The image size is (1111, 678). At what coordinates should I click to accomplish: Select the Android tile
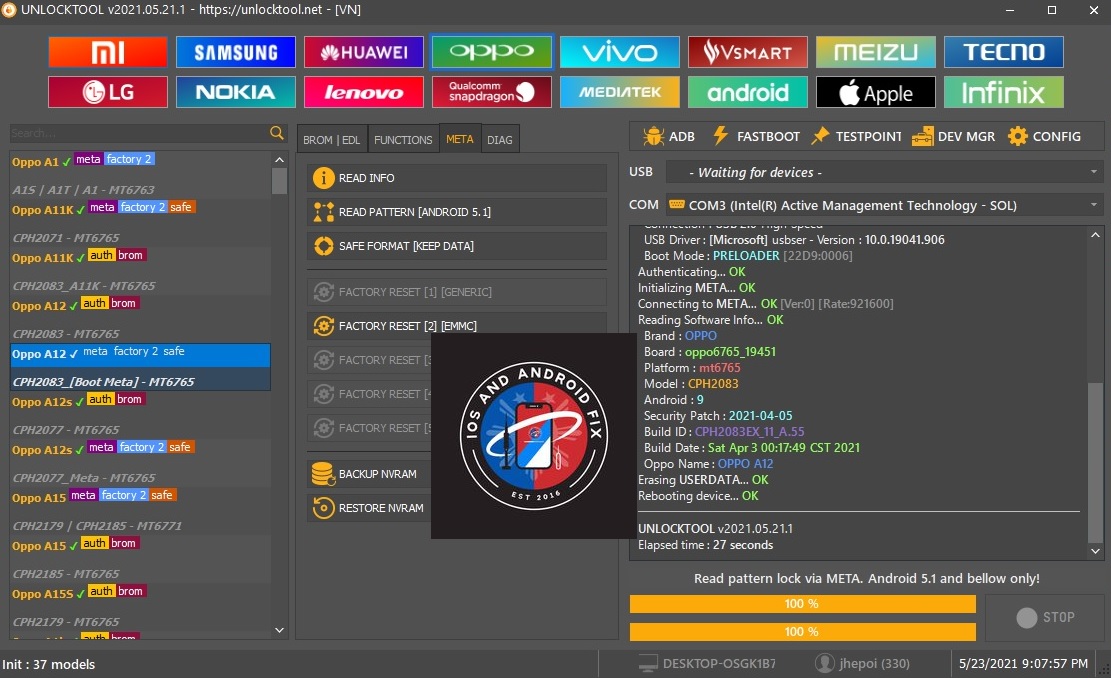pos(748,92)
